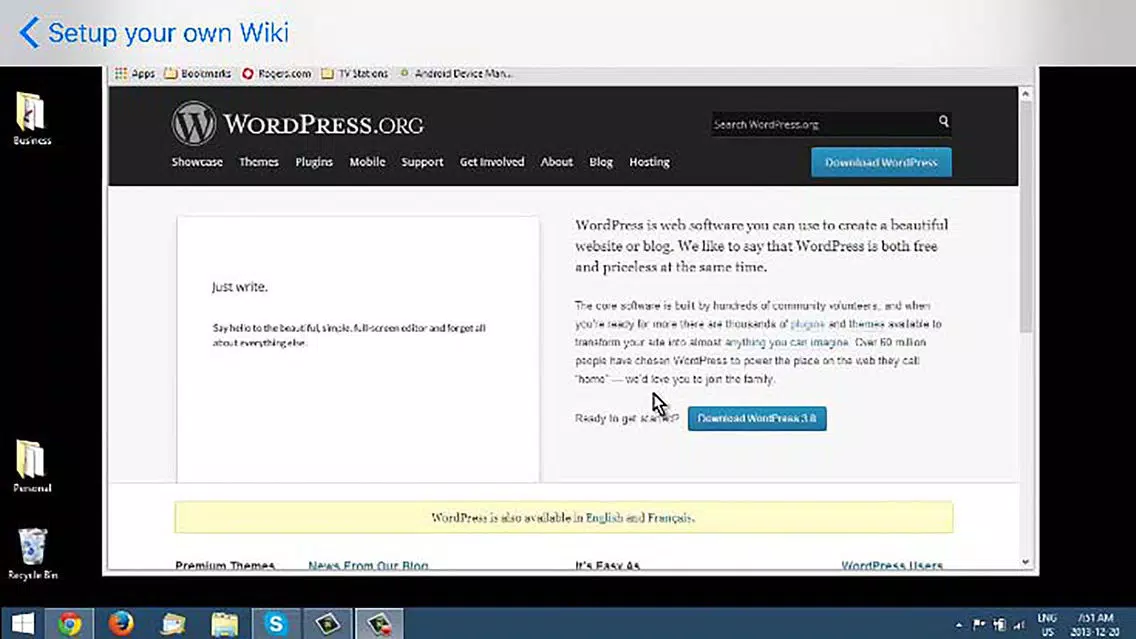Image resolution: width=1136 pixels, height=639 pixels.
Task: Select the English language link
Action: coord(604,517)
